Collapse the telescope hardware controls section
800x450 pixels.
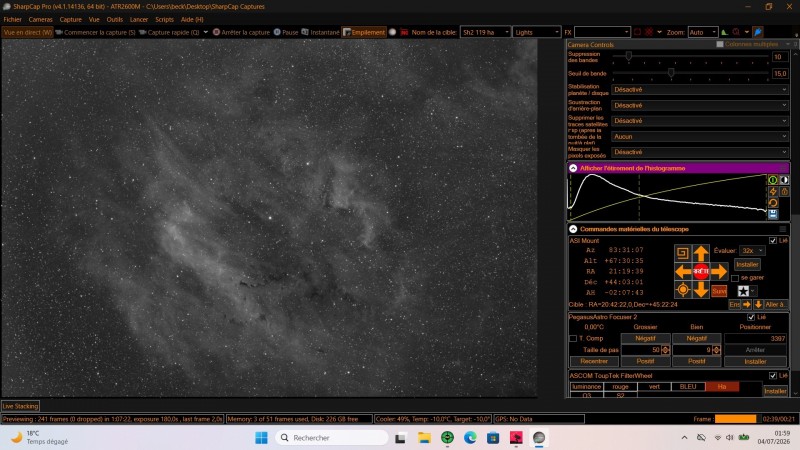[573, 229]
